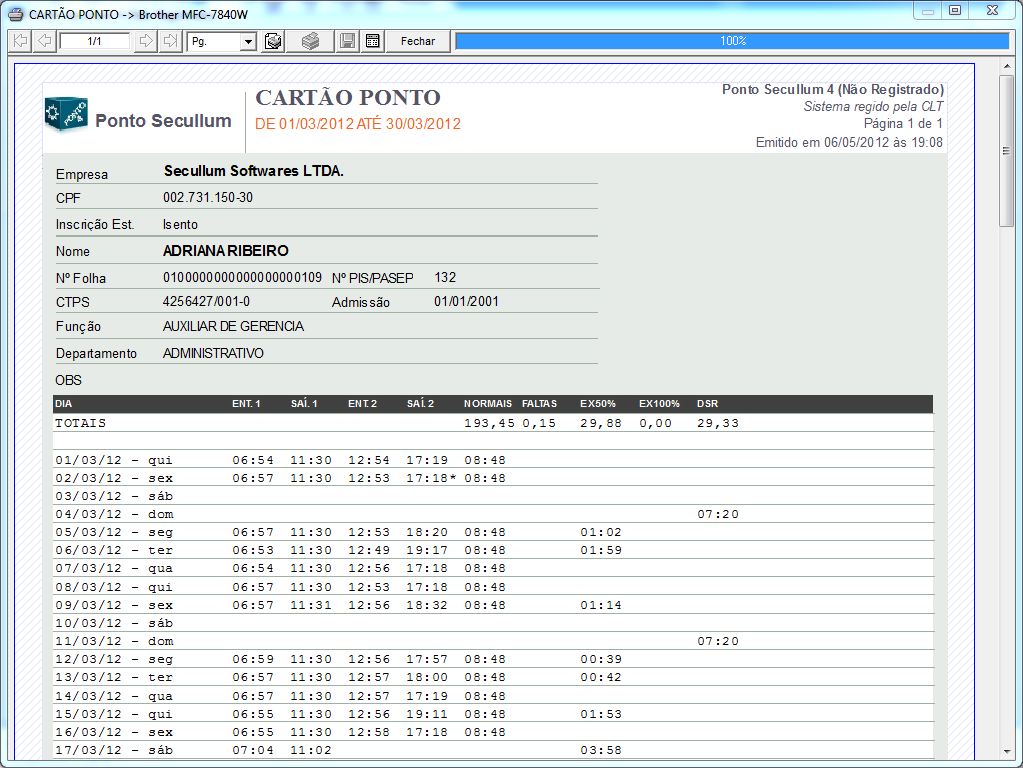Viewport: 1023px width, 768px height.
Task: Click Nº Folha value 01000000000000000109
Action: (x=242, y=278)
